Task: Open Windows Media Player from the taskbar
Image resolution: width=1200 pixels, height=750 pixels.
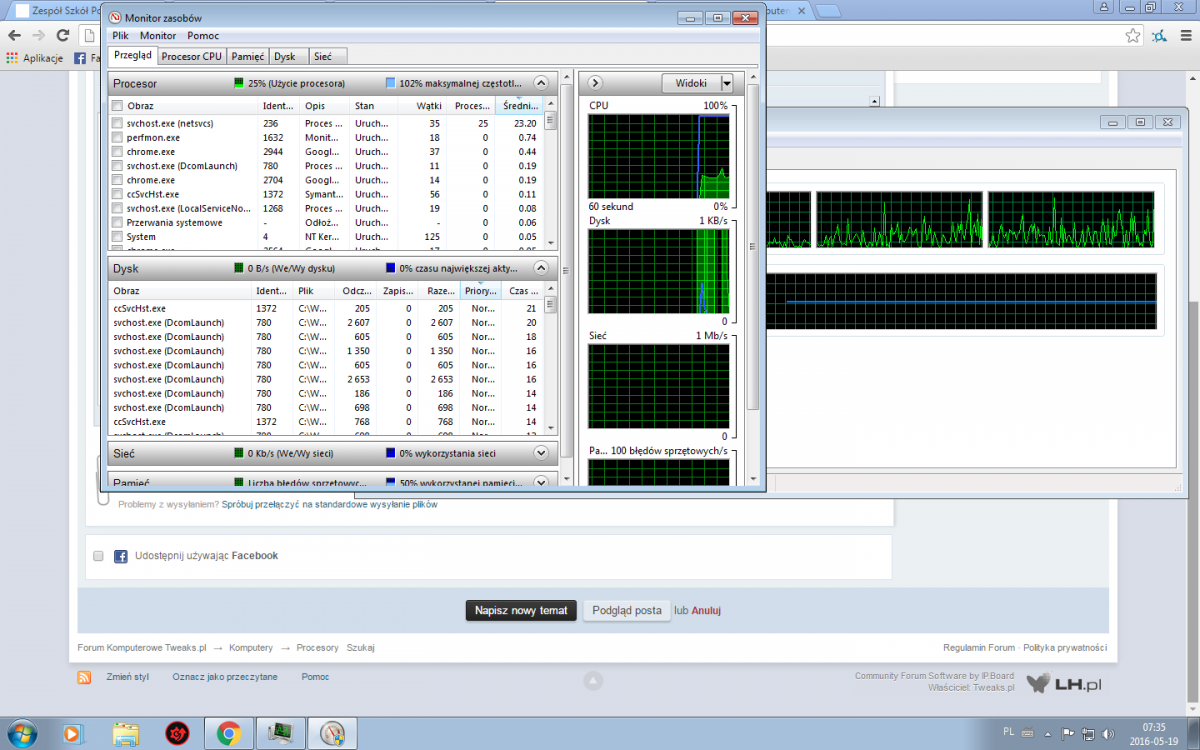Action: pyautogui.click(x=74, y=733)
